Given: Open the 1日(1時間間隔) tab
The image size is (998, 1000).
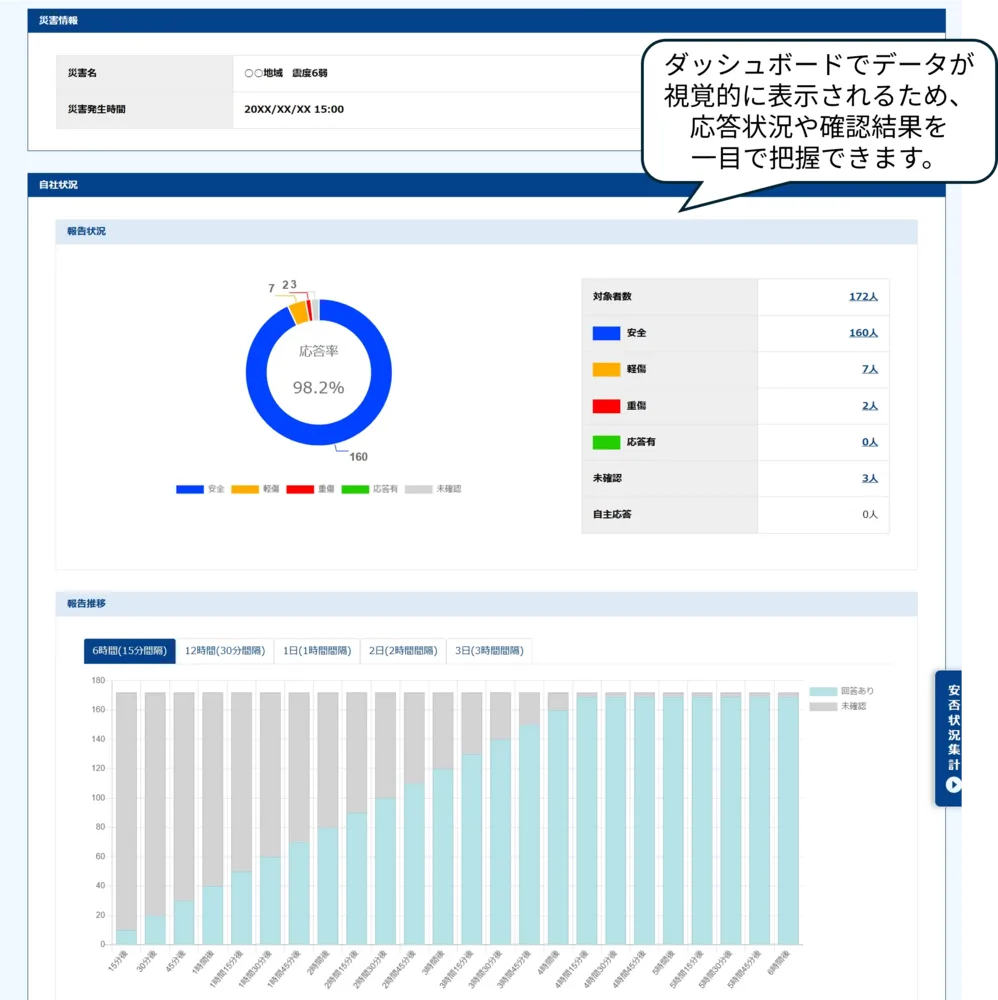Looking at the screenshot, I should coord(316,651).
